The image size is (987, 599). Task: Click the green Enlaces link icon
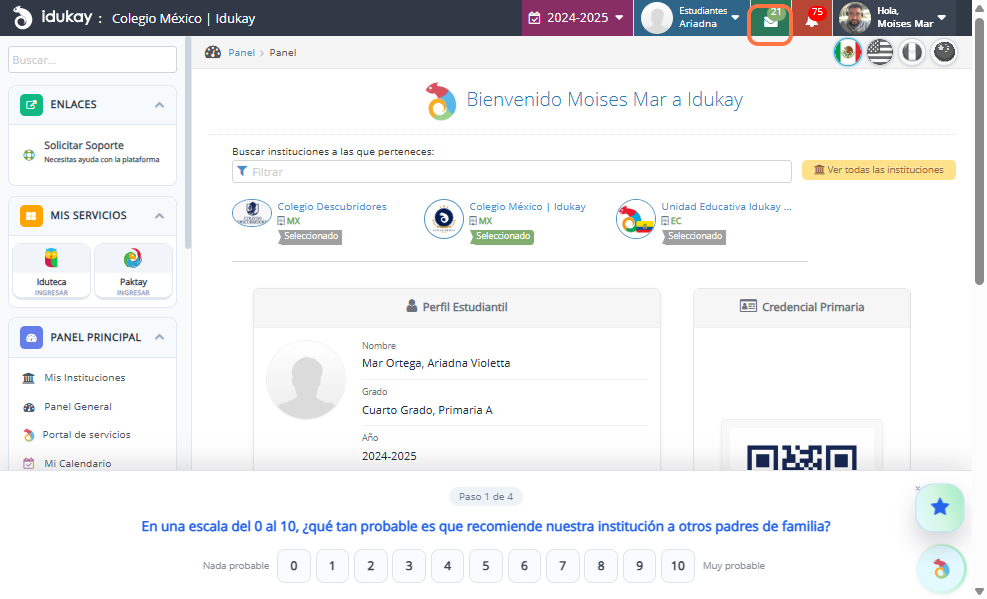pyautogui.click(x=31, y=104)
